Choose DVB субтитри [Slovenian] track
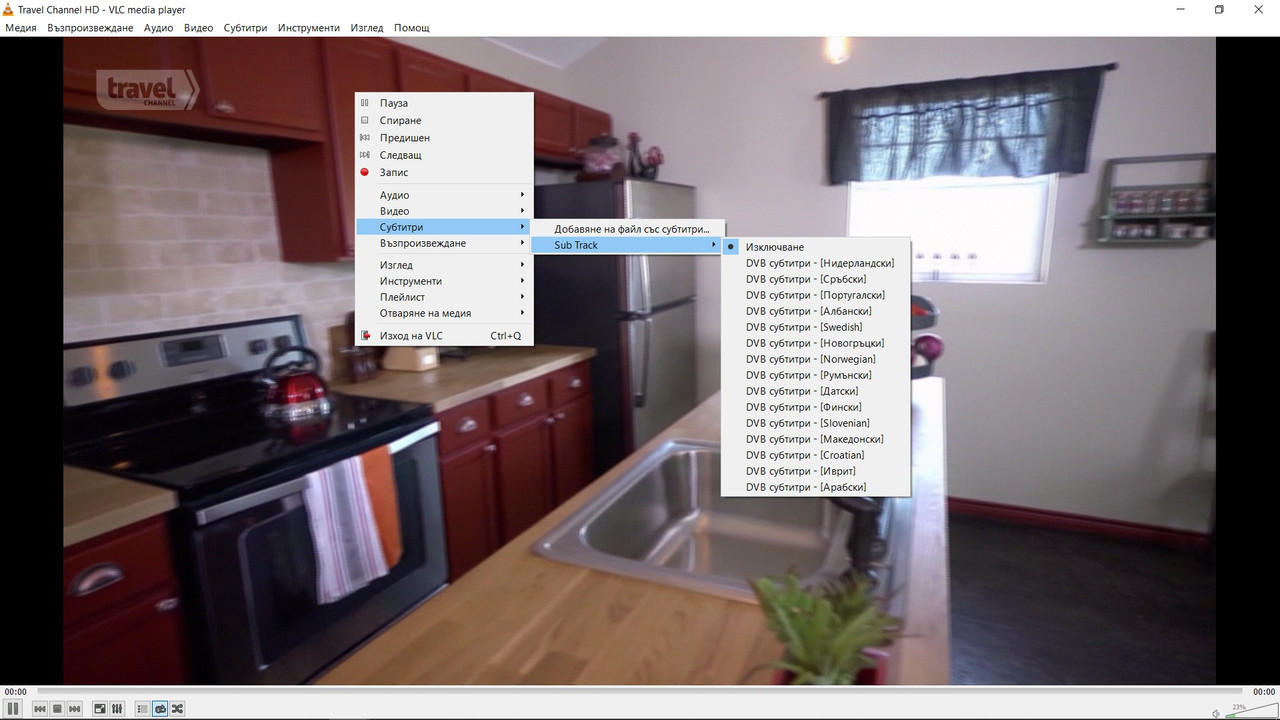Viewport: 1280px width, 720px height. pos(816,423)
